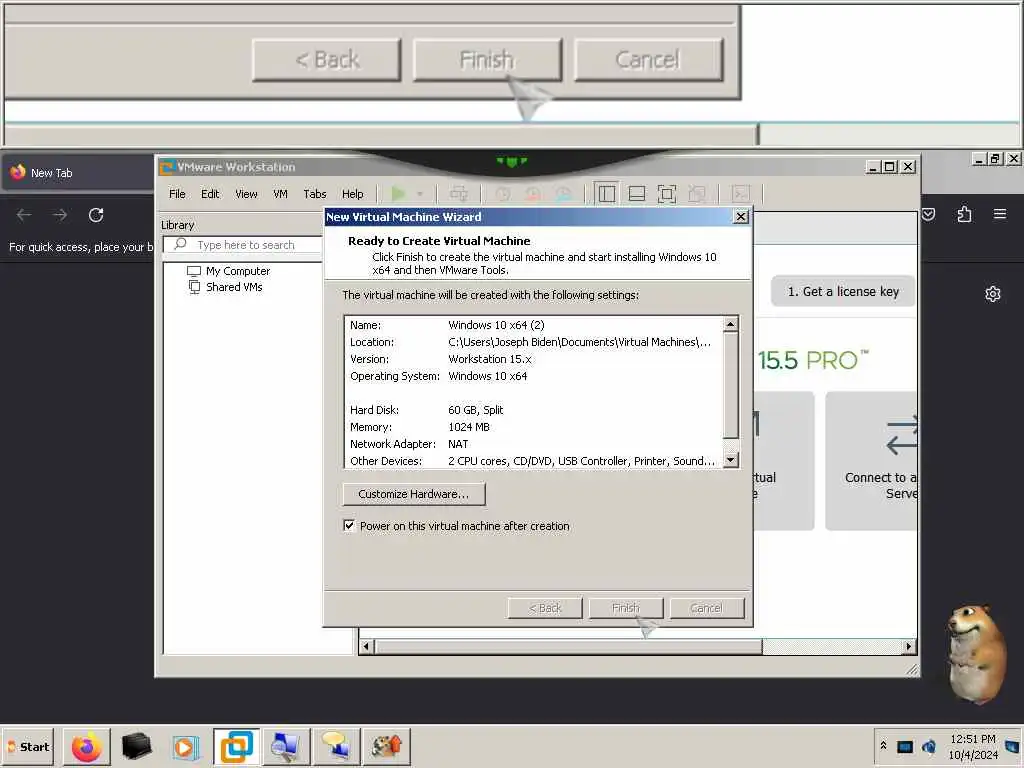
Task: Uncheck Power on this virtual machine after creation
Action: coord(349,526)
